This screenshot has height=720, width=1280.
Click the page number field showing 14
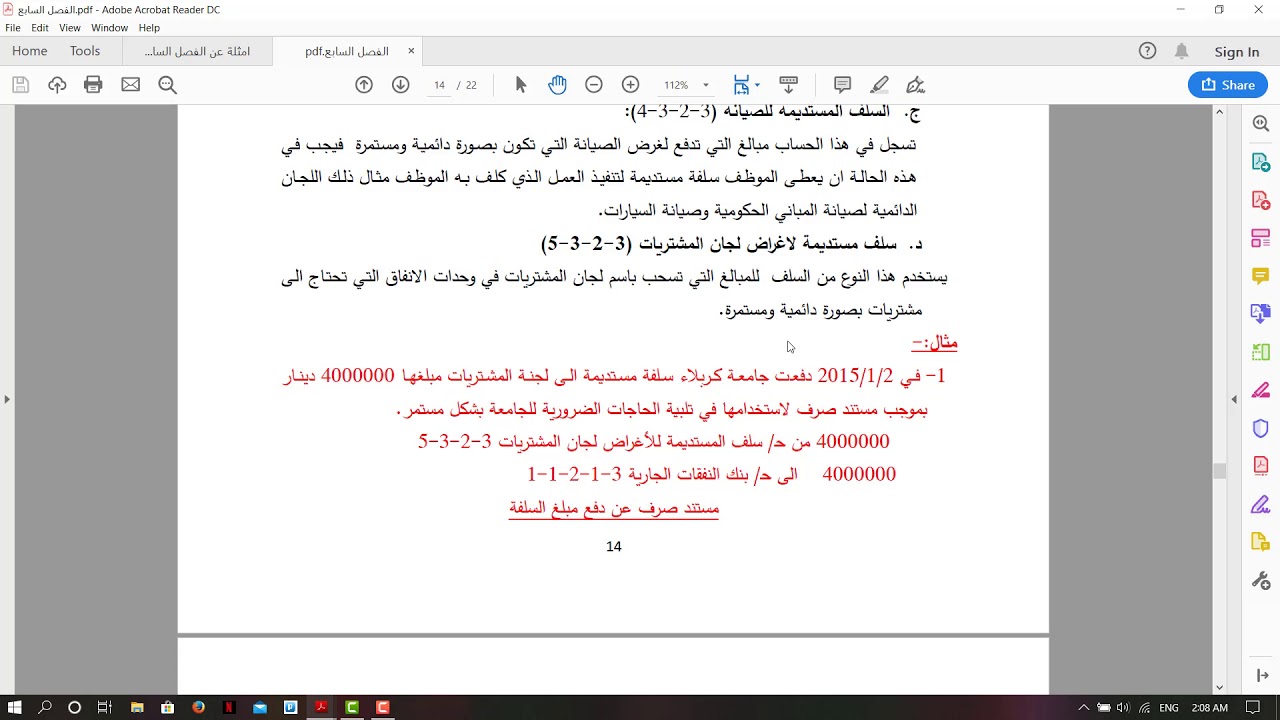click(x=439, y=85)
